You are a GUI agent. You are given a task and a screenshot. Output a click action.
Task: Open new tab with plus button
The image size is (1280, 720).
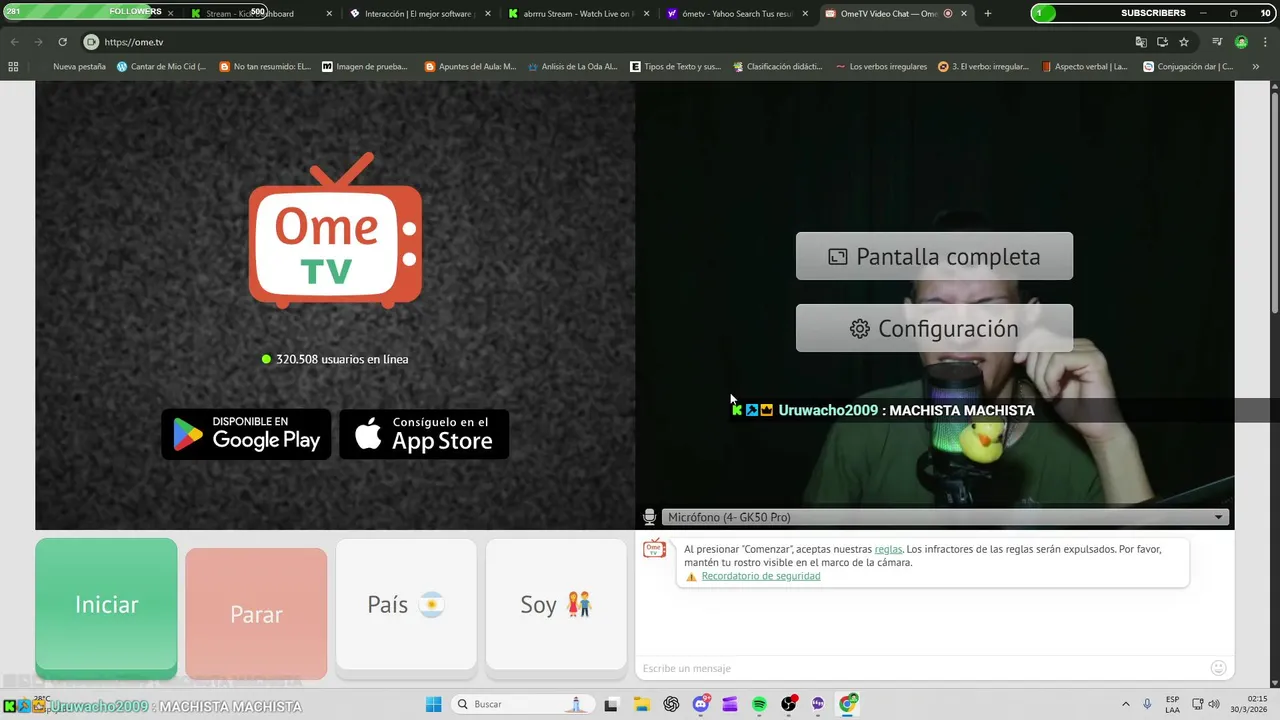point(988,14)
